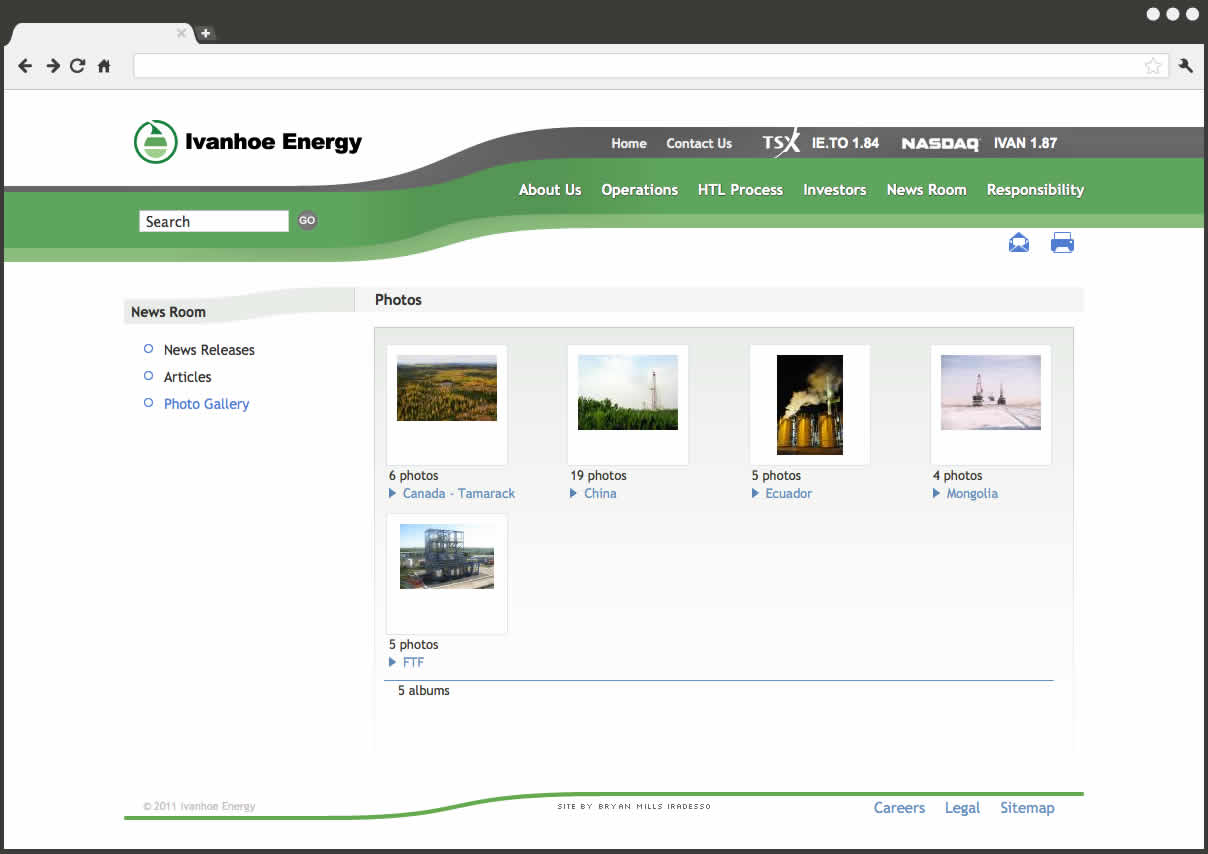Go to browser home icon
The height and width of the screenshot is (854, 1208).
pos(104,66)
